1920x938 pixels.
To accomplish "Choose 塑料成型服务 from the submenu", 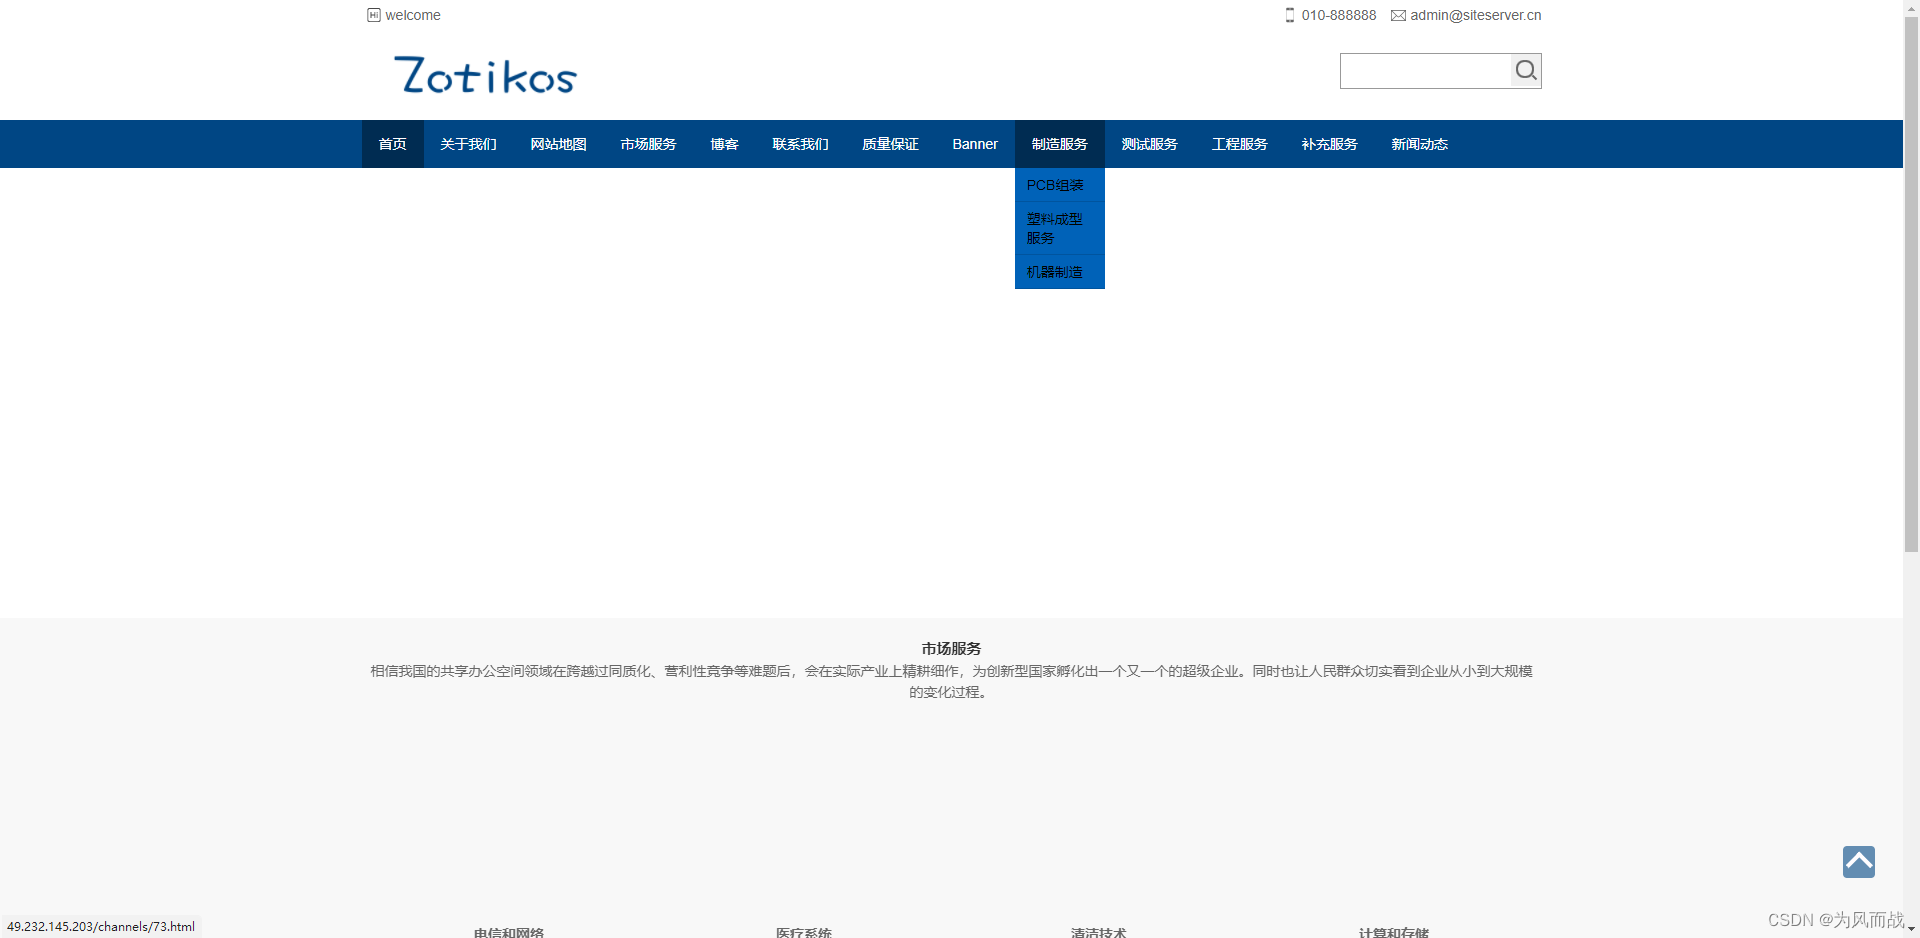I will (x=1060, y=228).
